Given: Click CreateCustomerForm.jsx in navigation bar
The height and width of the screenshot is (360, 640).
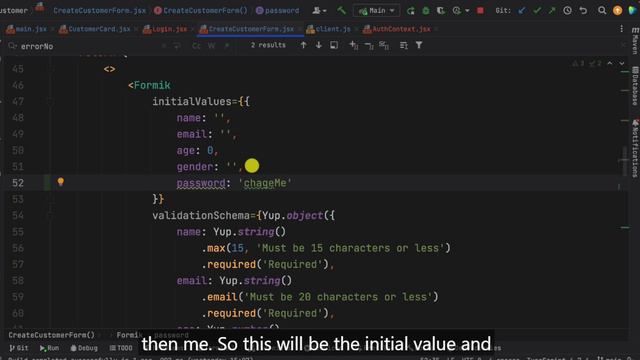Looking at the screenshot, I should (x=100, y=11).
